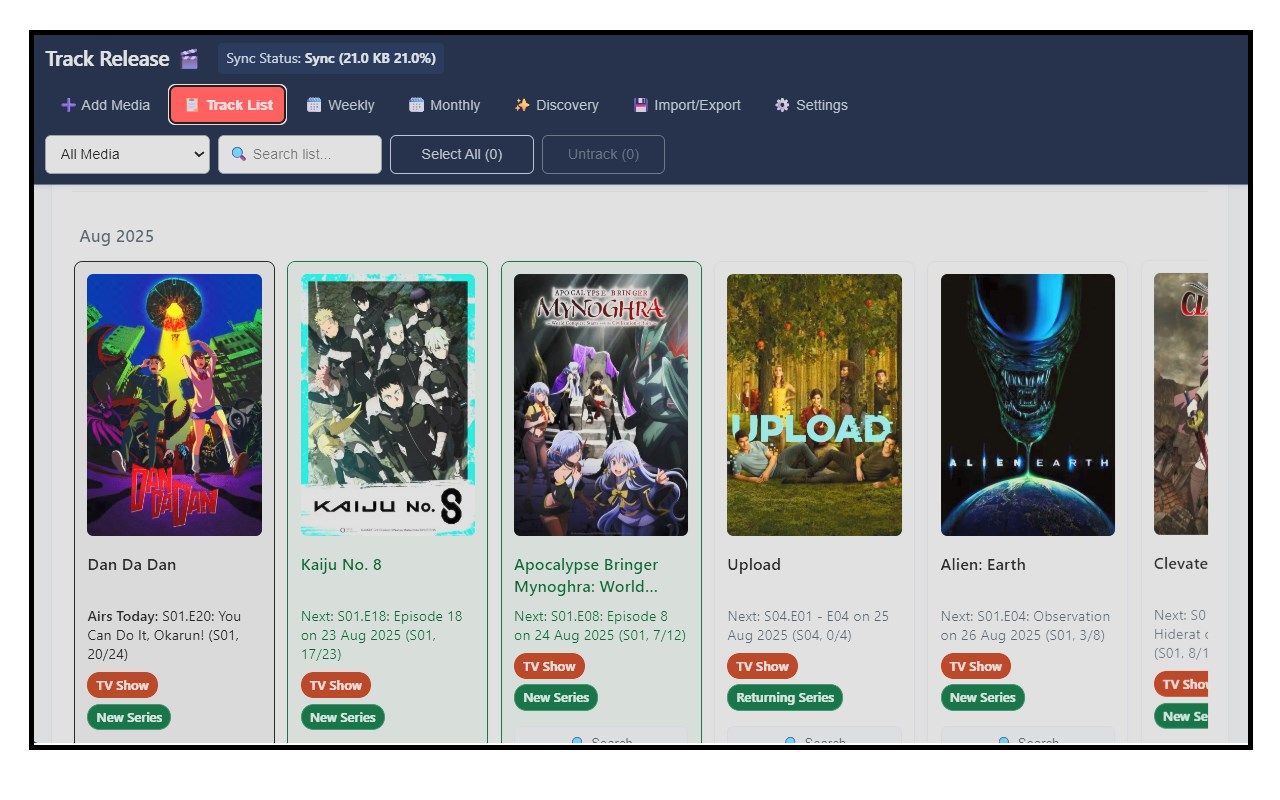Open the Settings tab
The image size is (1280, 800).
point(811,105)
